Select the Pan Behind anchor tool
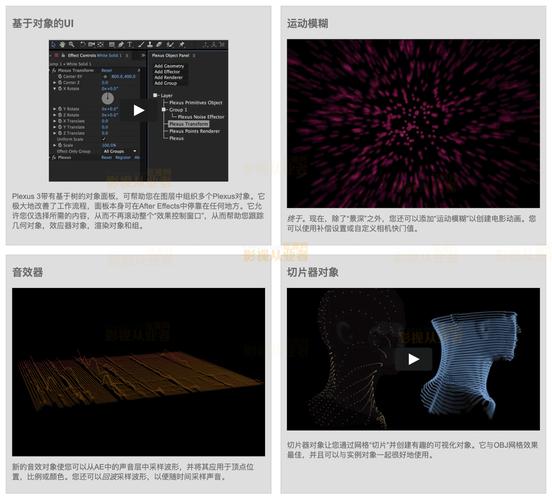This screenshot has height=500, width=552. point(100,44)
